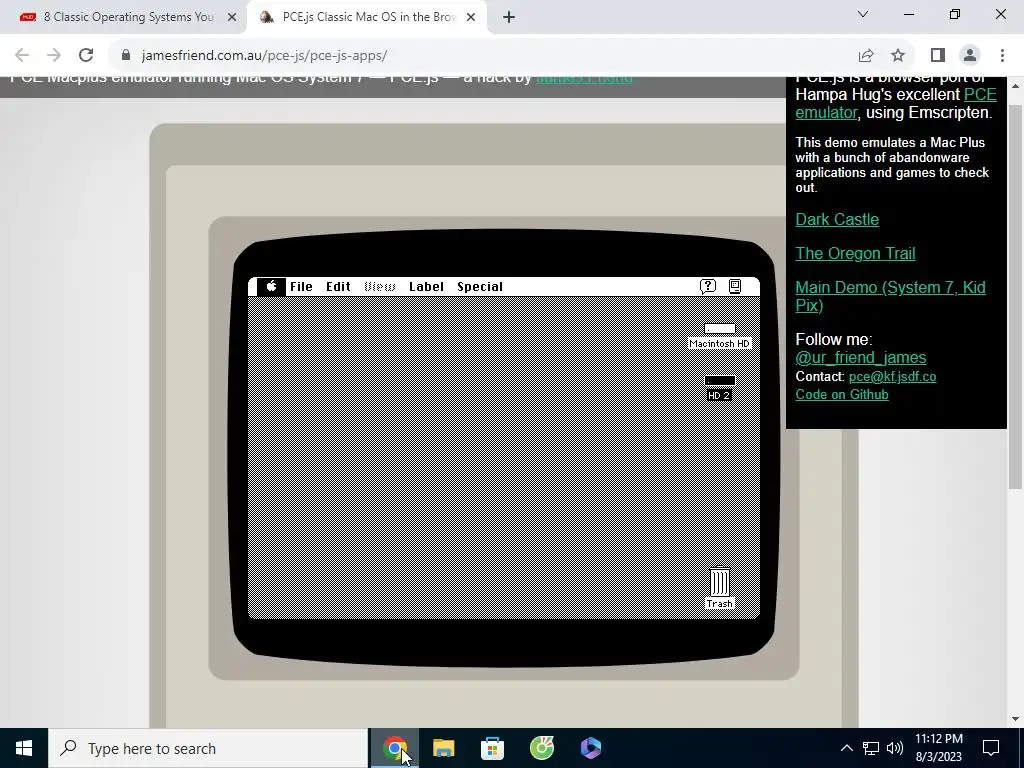Open the Windows Start menu

(x=24, y=748)
